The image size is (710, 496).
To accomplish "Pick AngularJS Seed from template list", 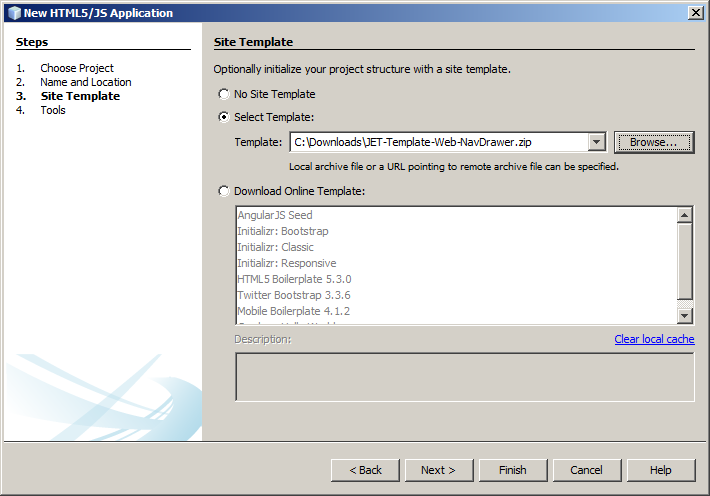I will pyautogui.click(x=456, y=215).
